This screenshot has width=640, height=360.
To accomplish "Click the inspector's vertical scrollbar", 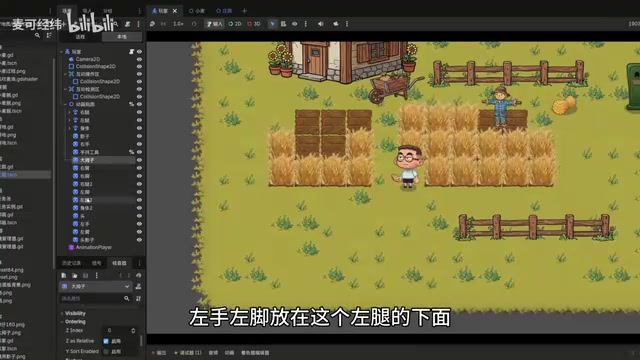I will 142,340.
